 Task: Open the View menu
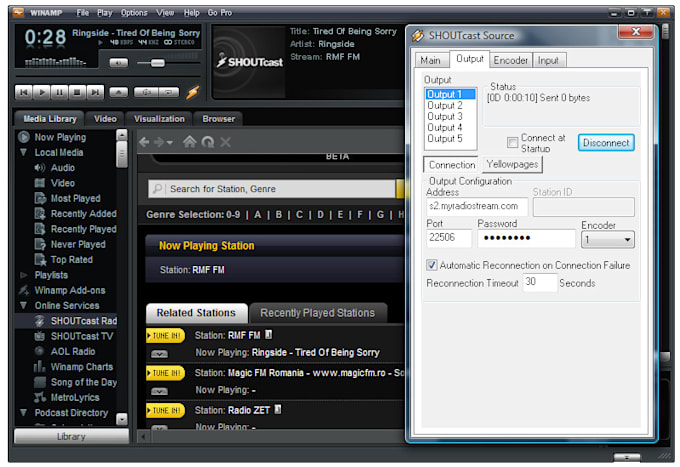(165, 13)
